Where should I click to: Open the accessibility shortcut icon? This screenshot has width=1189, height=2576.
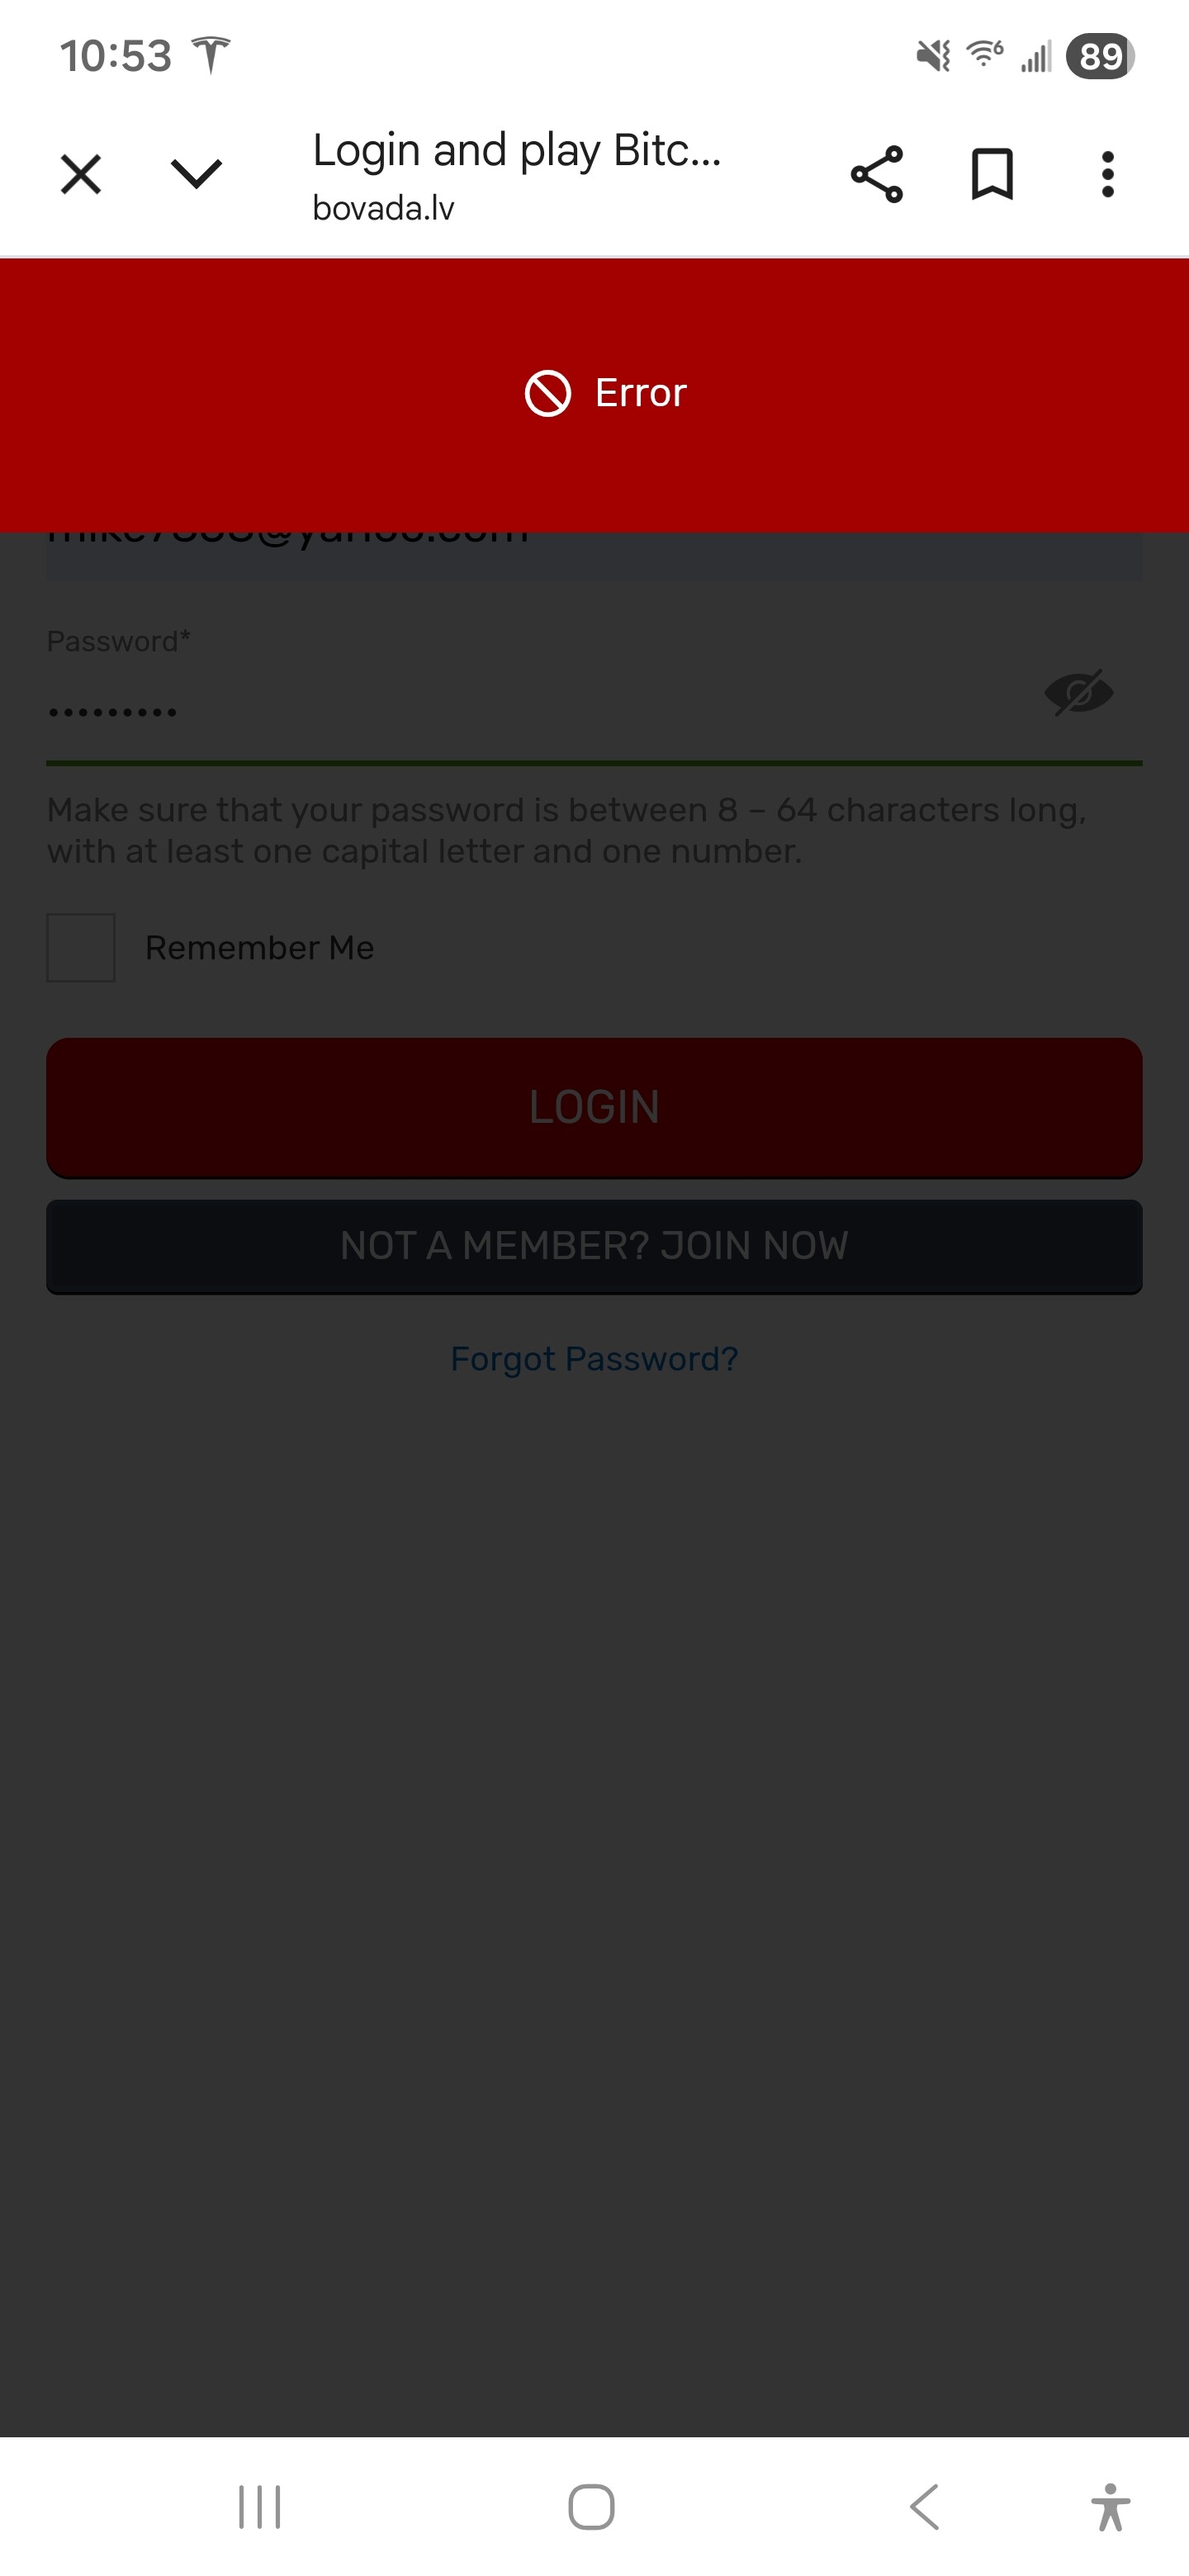pos(1110,2506)
